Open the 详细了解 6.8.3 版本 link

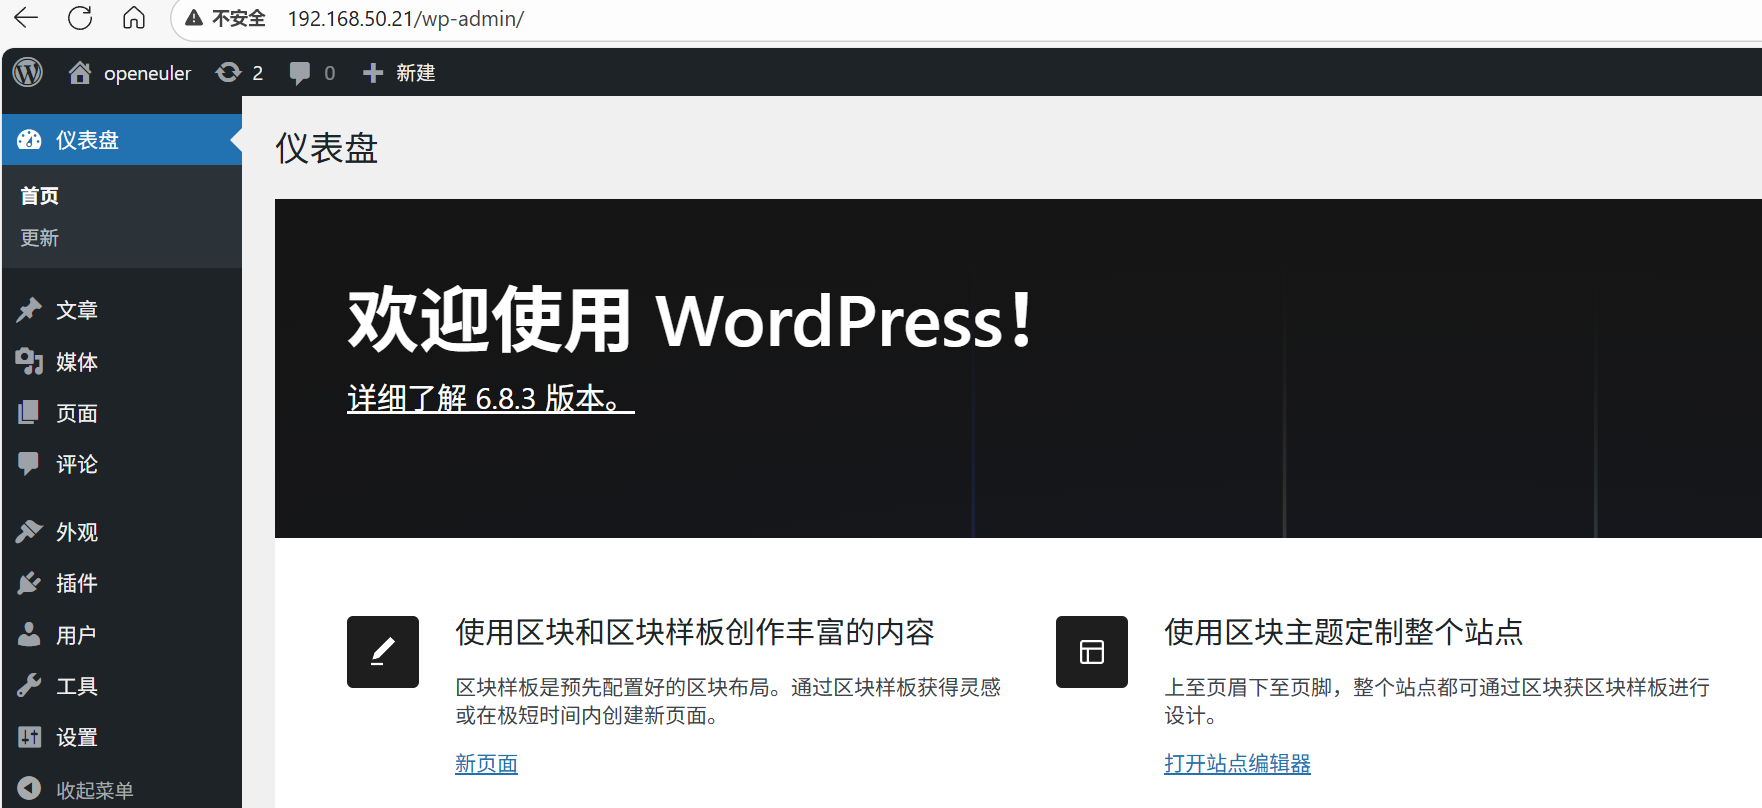coord(491,398)
